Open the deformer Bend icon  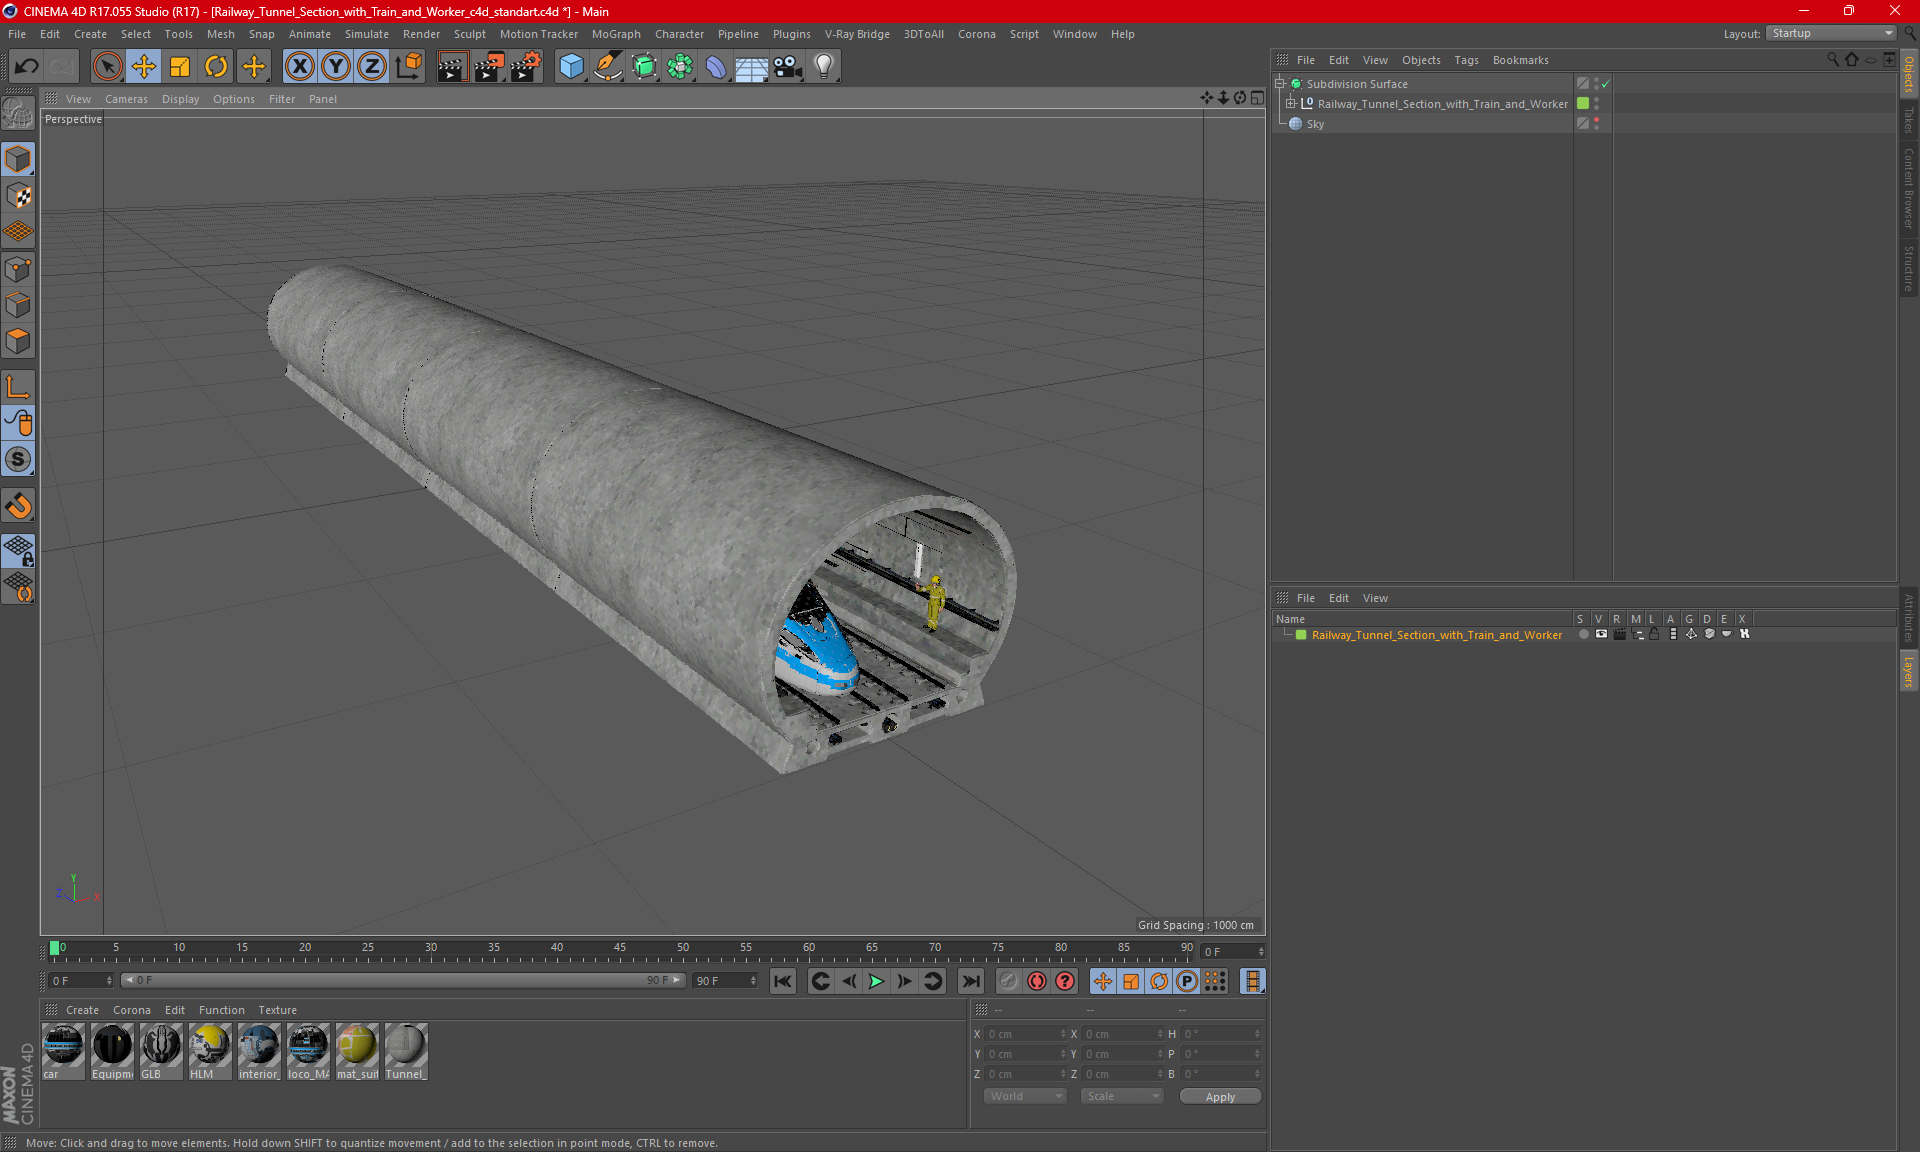[716, 67]
